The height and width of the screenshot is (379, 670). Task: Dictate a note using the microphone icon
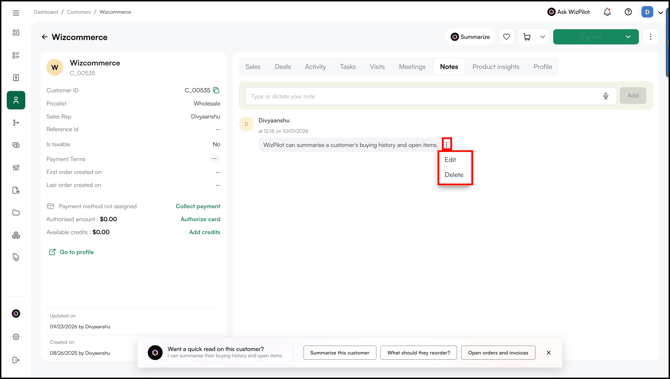click(605, 96)
